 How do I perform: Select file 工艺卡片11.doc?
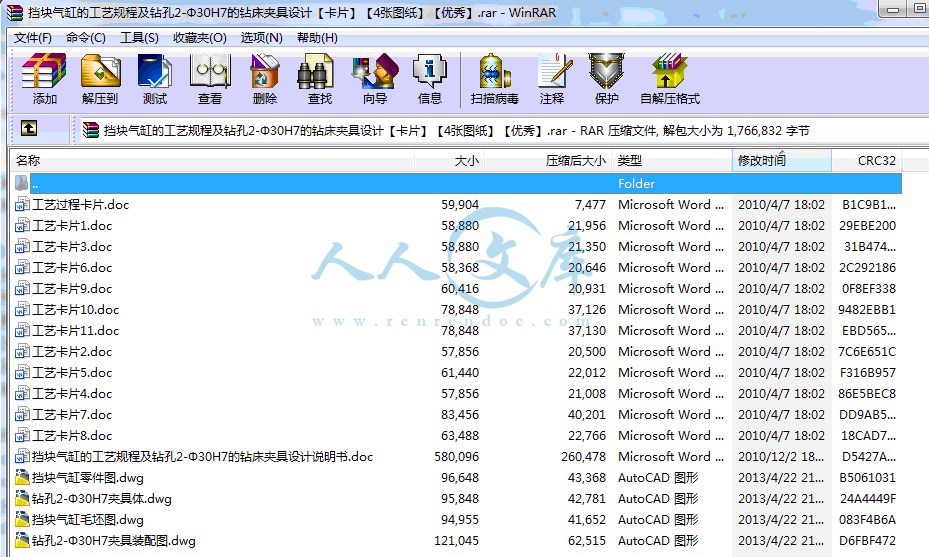pyautogui.click(x=75, y=331)
